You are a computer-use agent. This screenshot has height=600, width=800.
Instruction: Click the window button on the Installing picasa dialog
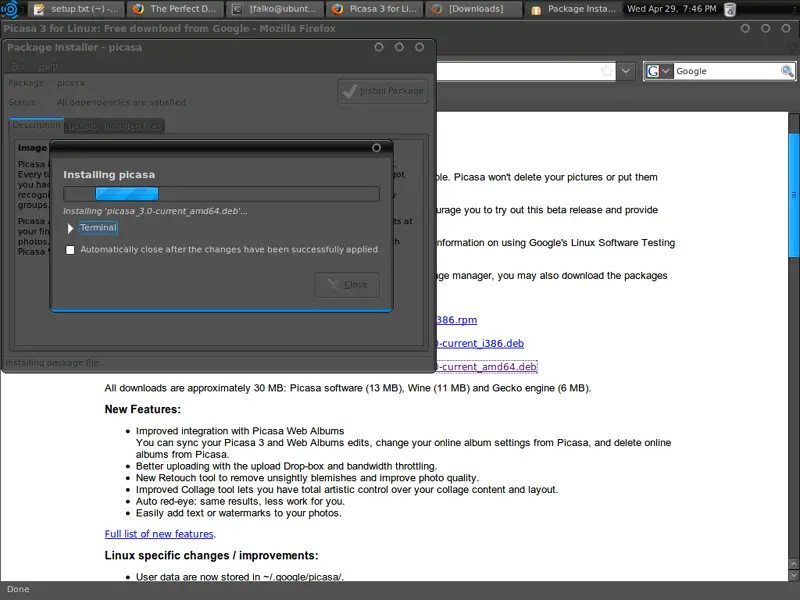pos(377,147)
